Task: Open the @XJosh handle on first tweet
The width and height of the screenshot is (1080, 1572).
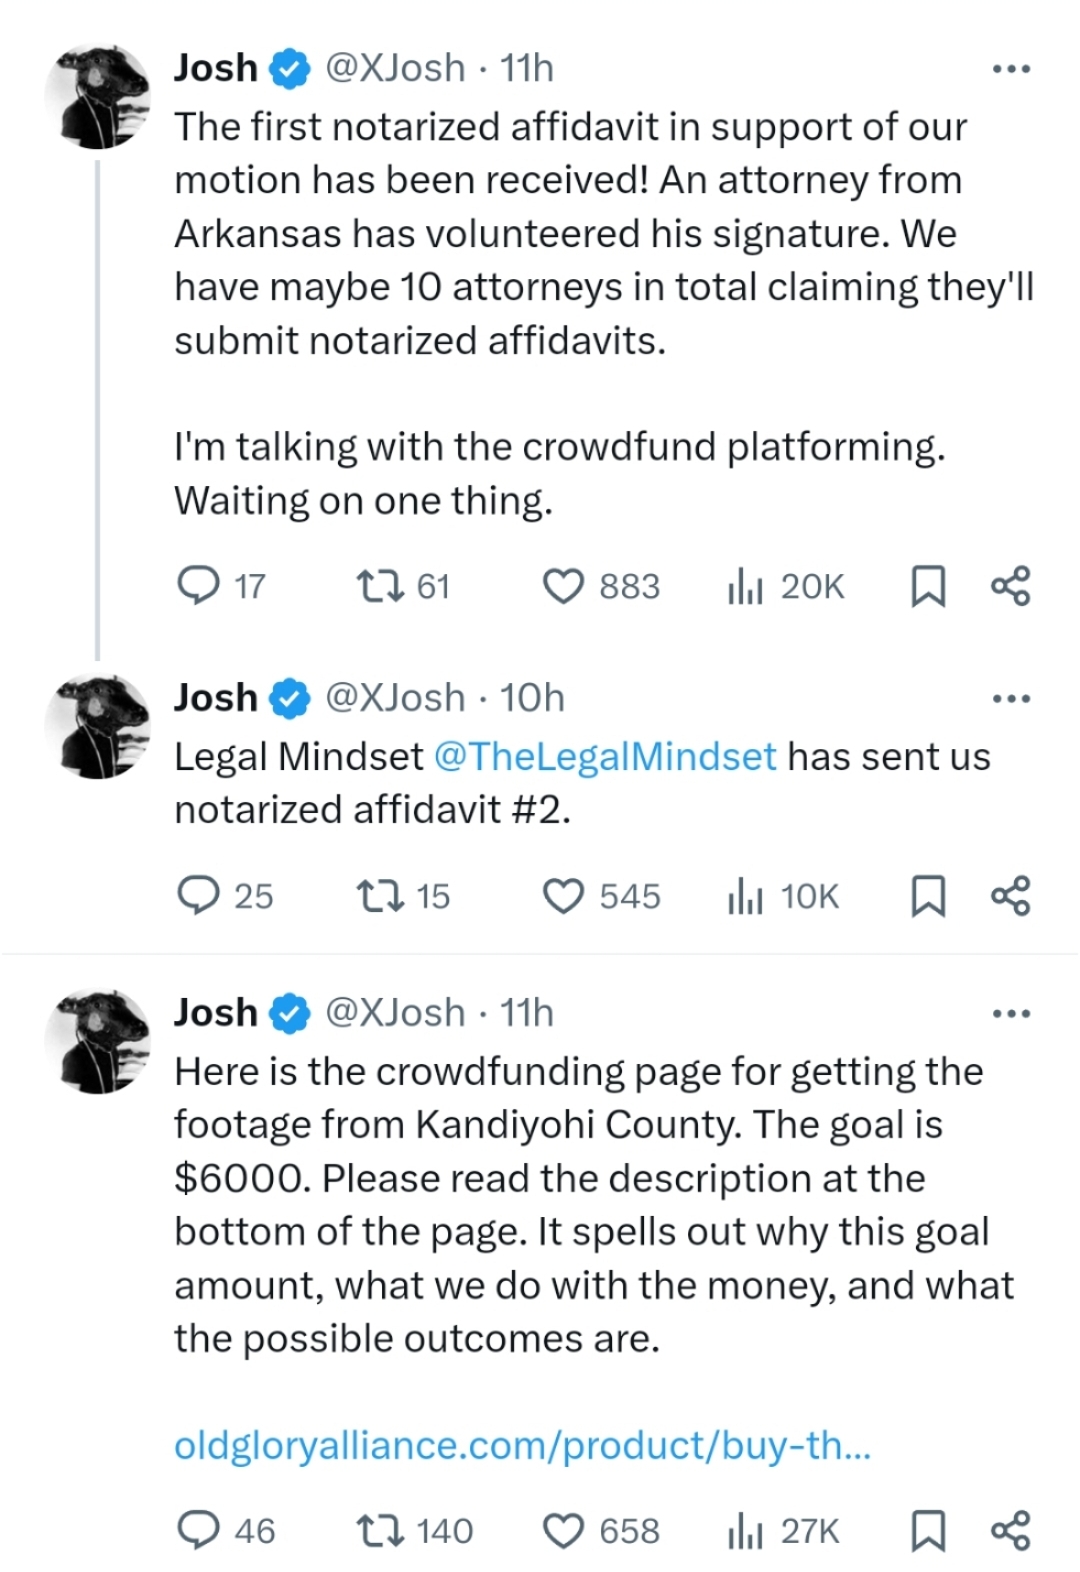Action: click(395, 68)
